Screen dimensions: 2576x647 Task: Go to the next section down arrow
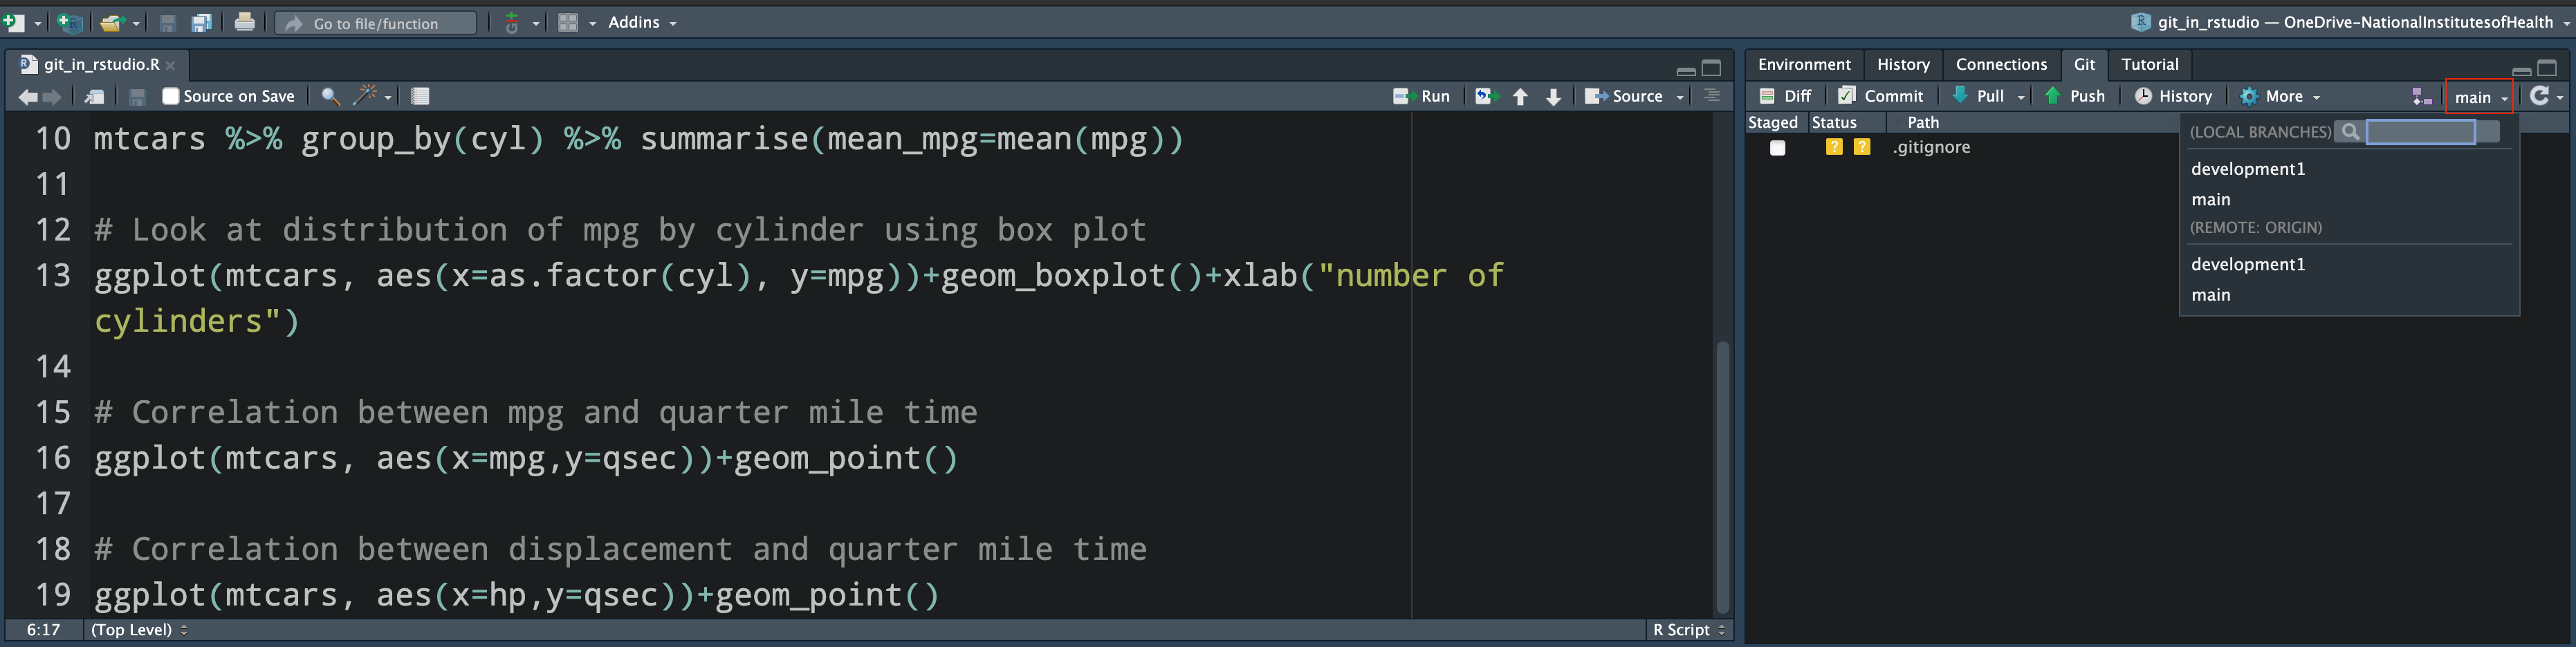1553,96
